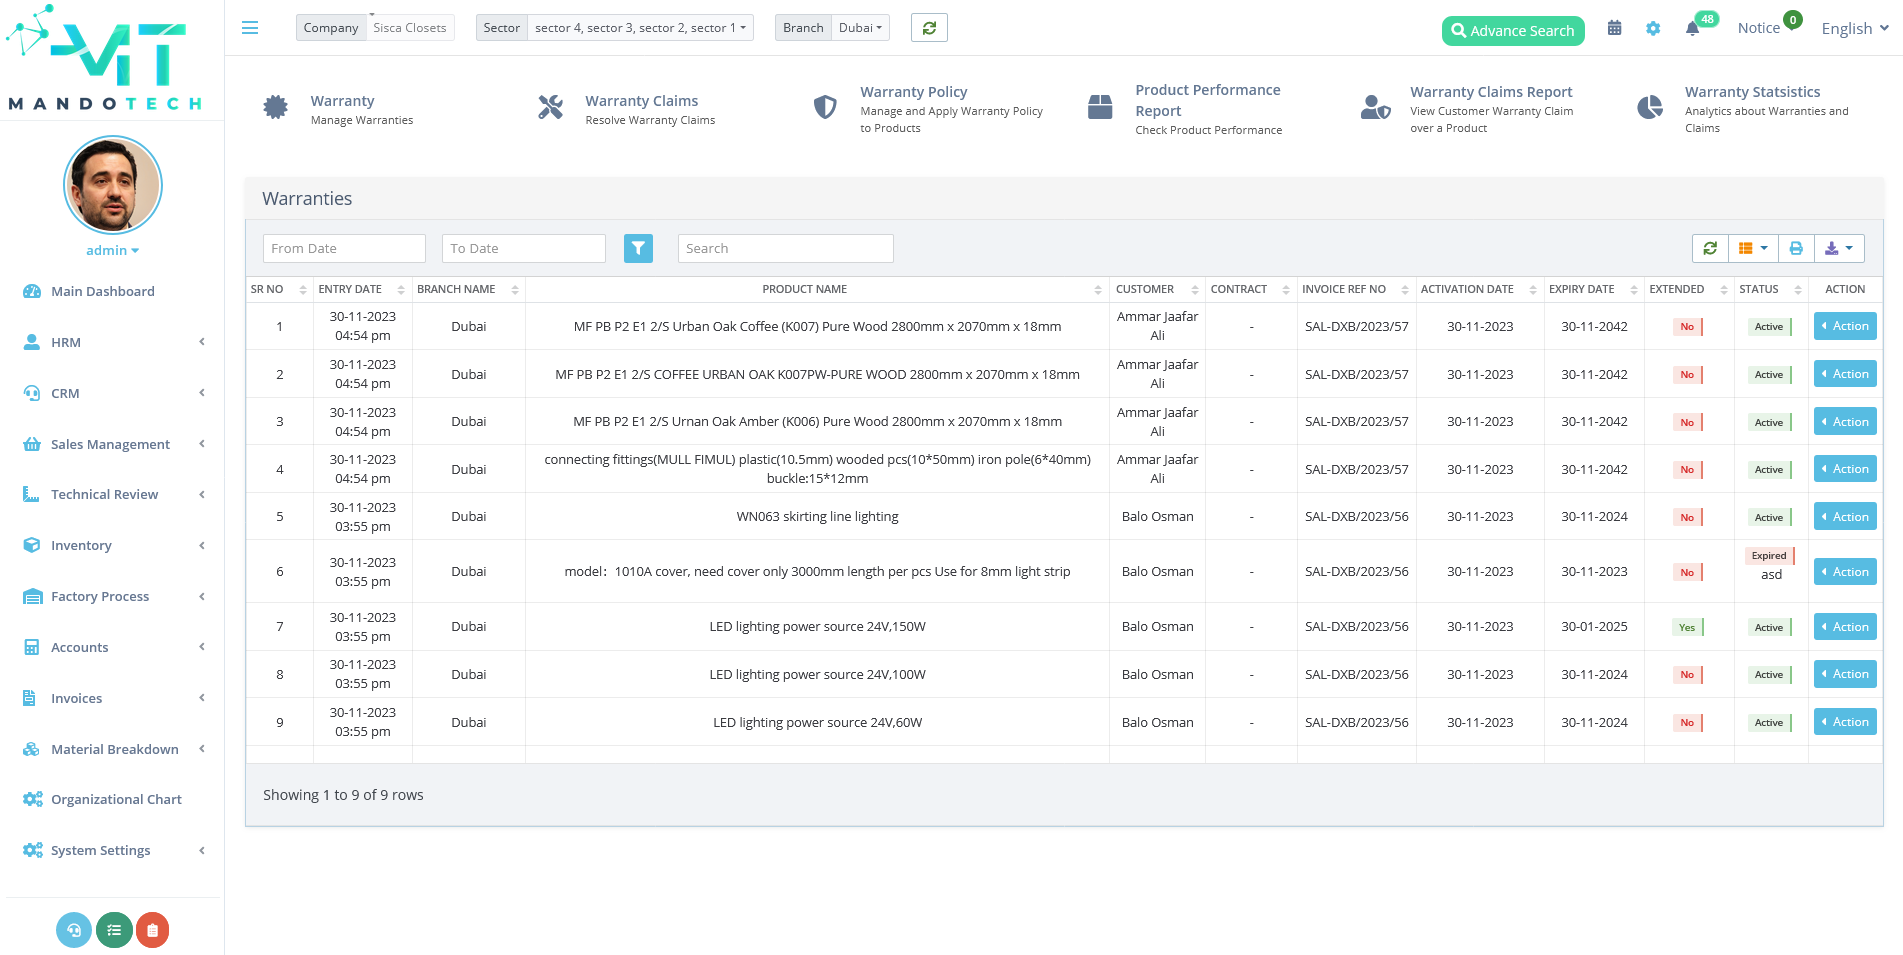Open the Branch Dubai dropdown

859,27
